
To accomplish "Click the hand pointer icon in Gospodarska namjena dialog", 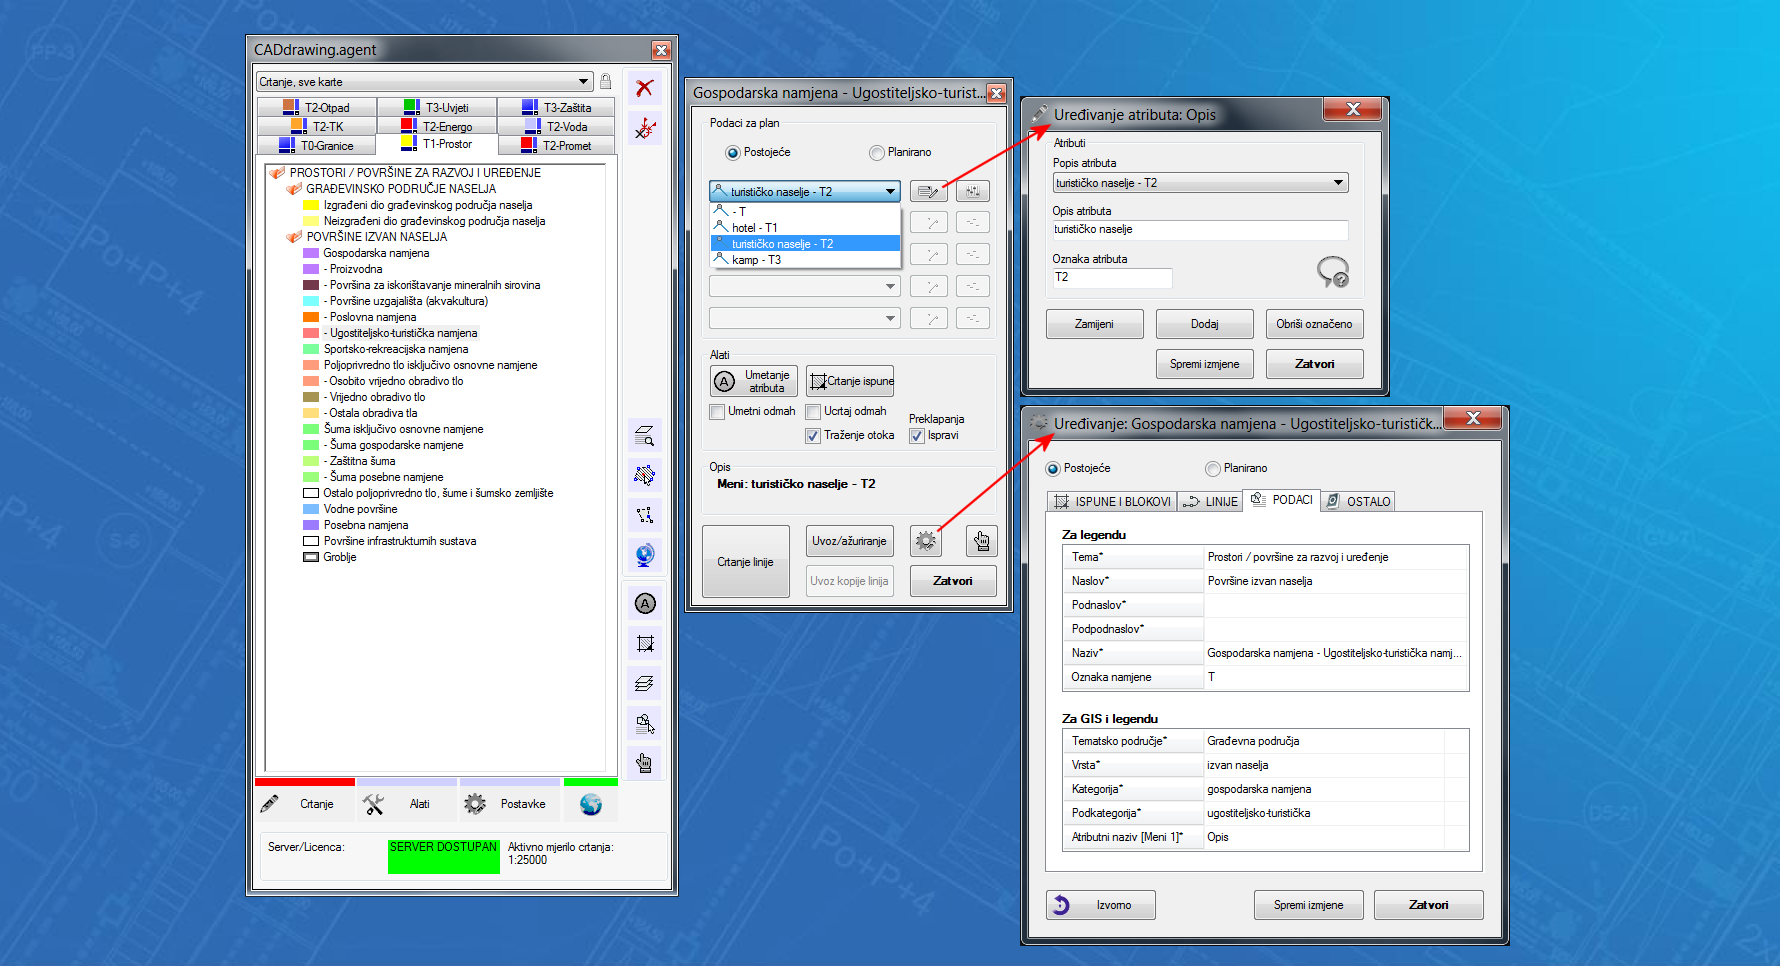I will pos(981,541).
